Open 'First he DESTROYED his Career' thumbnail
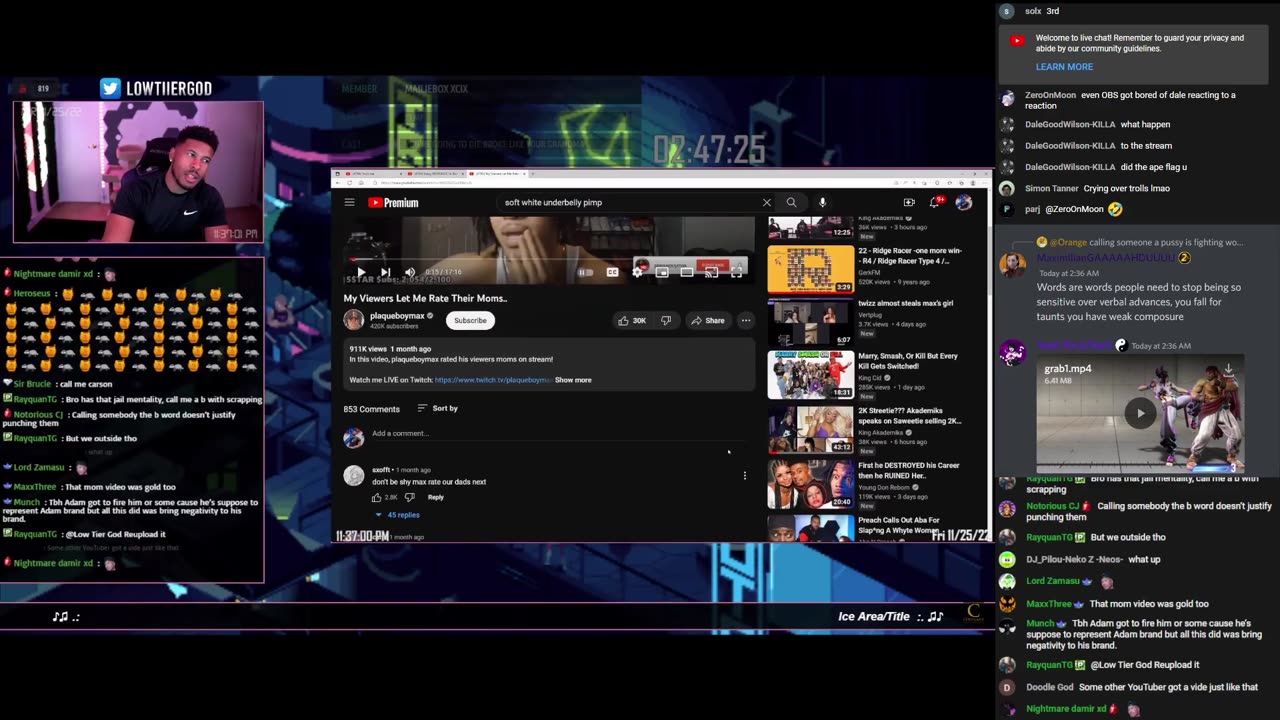Screen dimensions: 1280x720 pyautogui.click(x=811, y=484)
